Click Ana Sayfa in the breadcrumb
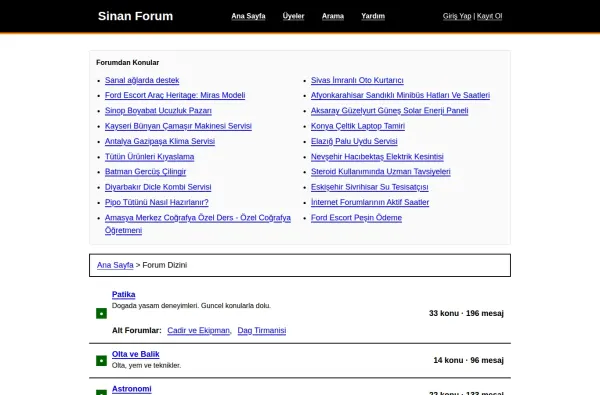The image size is (600, 395). (115, 265)
